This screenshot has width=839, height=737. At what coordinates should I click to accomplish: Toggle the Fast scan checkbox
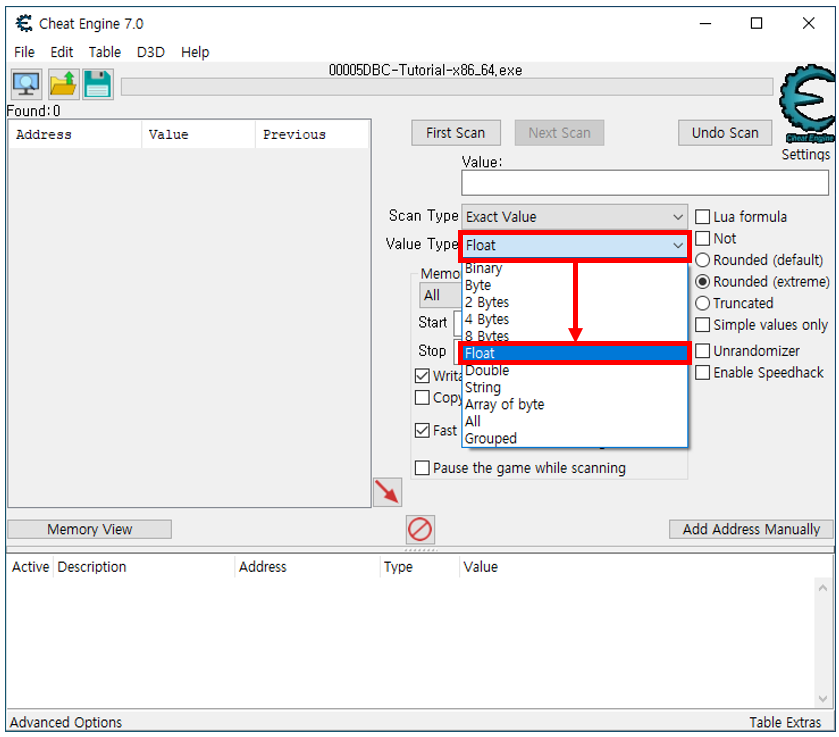tap(422, 430)
